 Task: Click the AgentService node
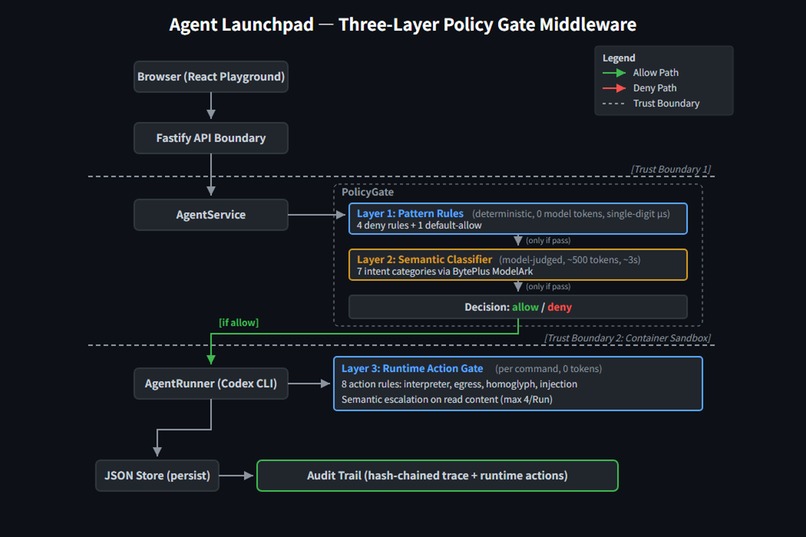[x=211, y=214]
